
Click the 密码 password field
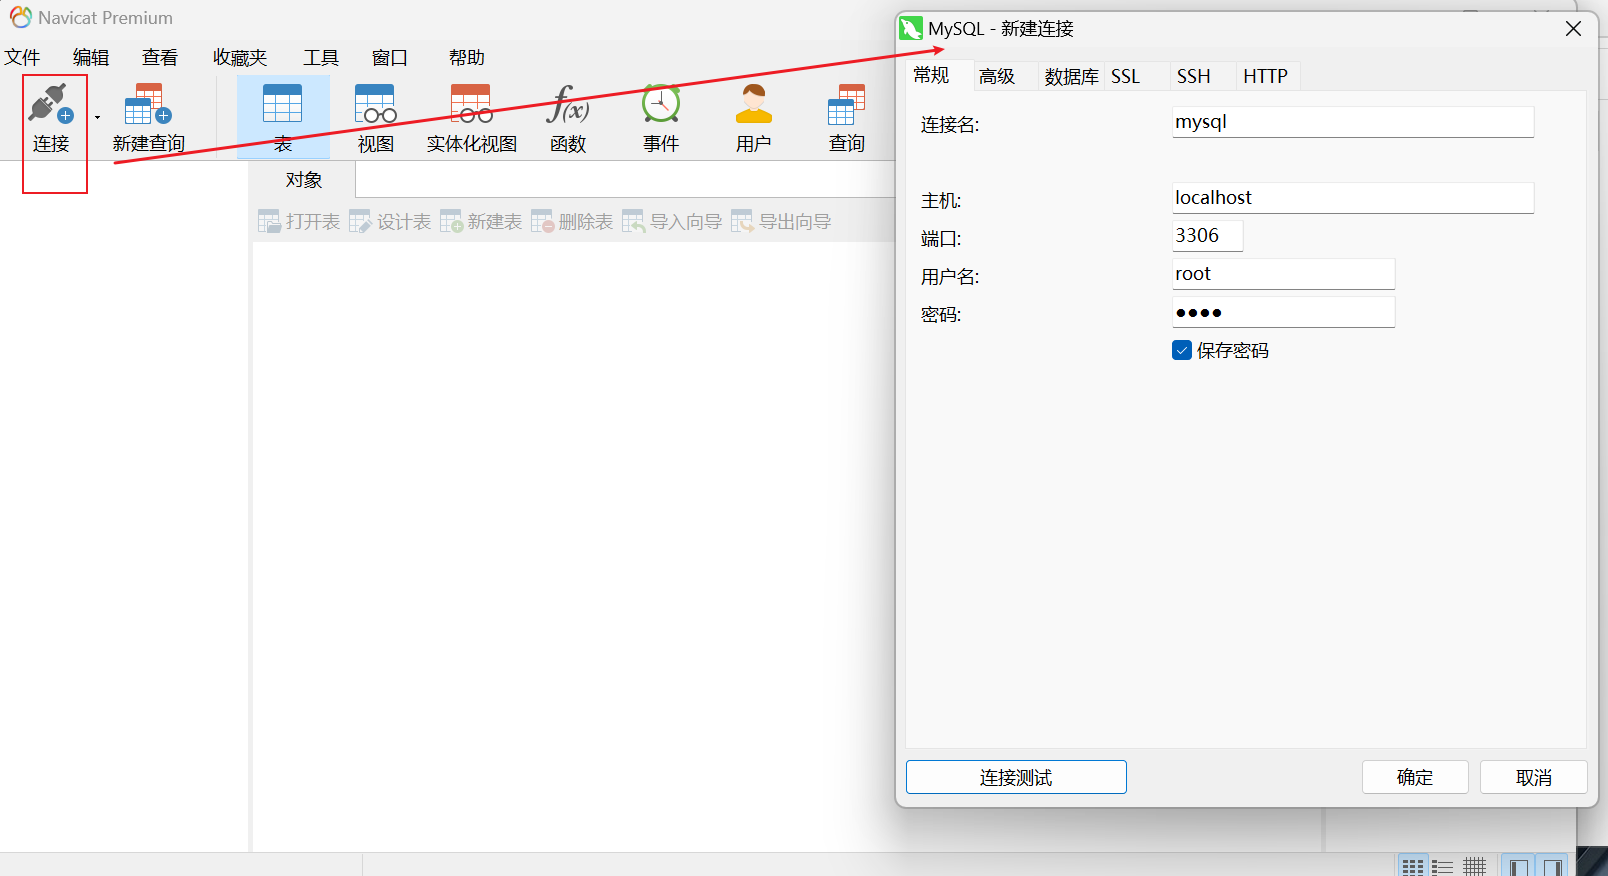(x=1283, y=312)
